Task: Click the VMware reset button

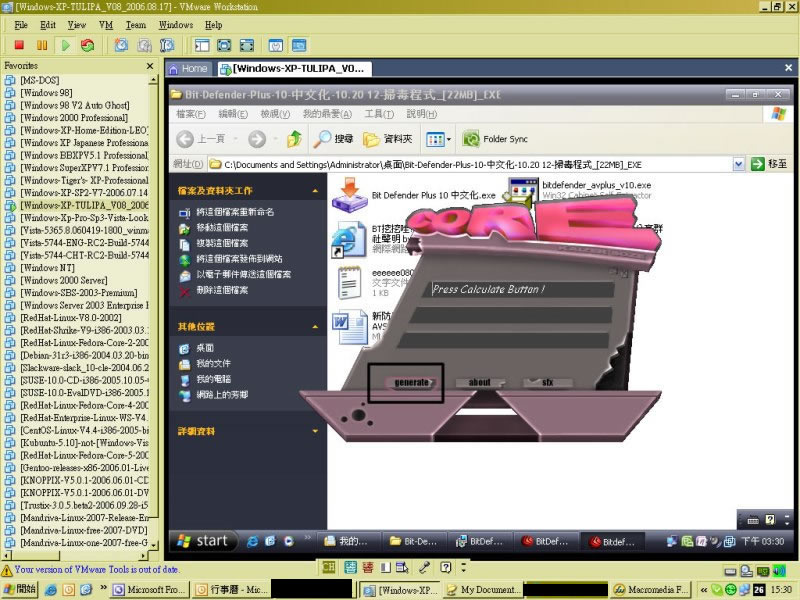Action: pos(88,45)
